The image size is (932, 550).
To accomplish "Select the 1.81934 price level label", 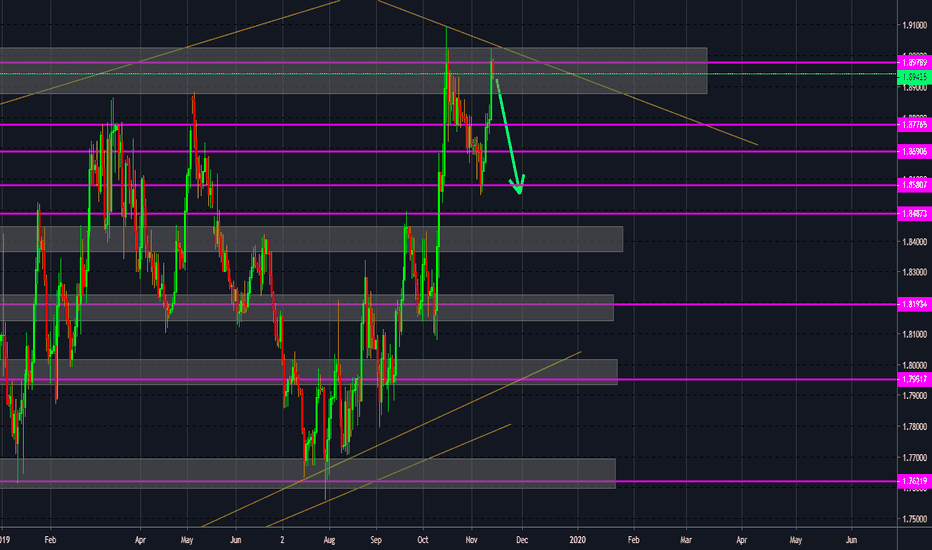I will pos(911,304).
